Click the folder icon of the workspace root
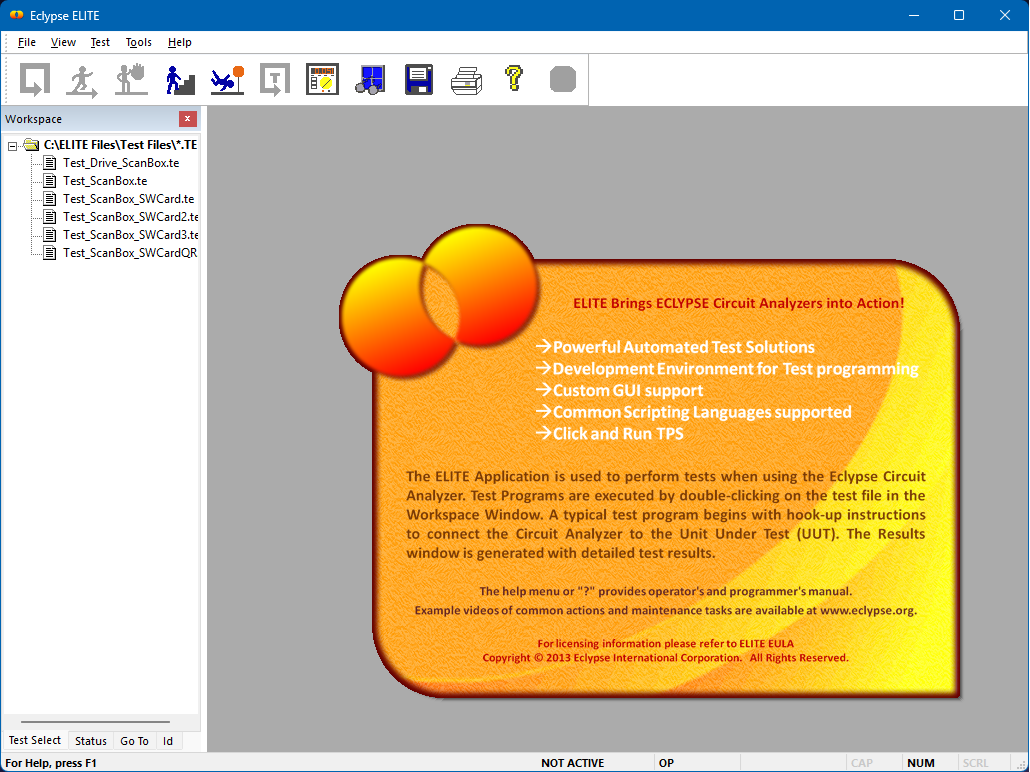Screen dimensions: 1030x772 pyautogui.click(x=31, y=145)
